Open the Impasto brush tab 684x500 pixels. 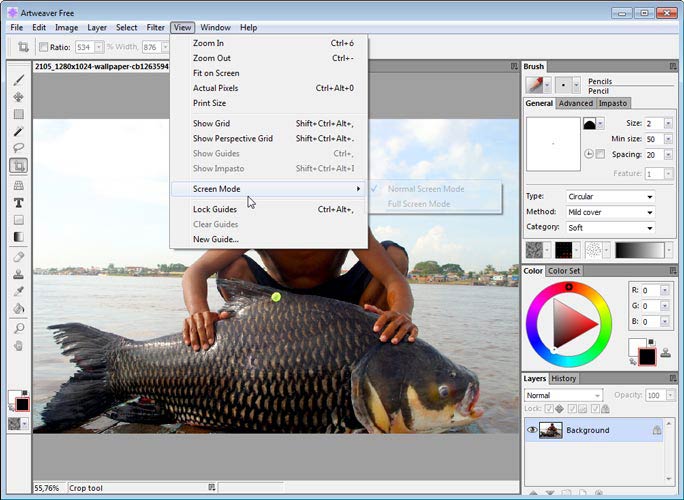tap(613, 103)
